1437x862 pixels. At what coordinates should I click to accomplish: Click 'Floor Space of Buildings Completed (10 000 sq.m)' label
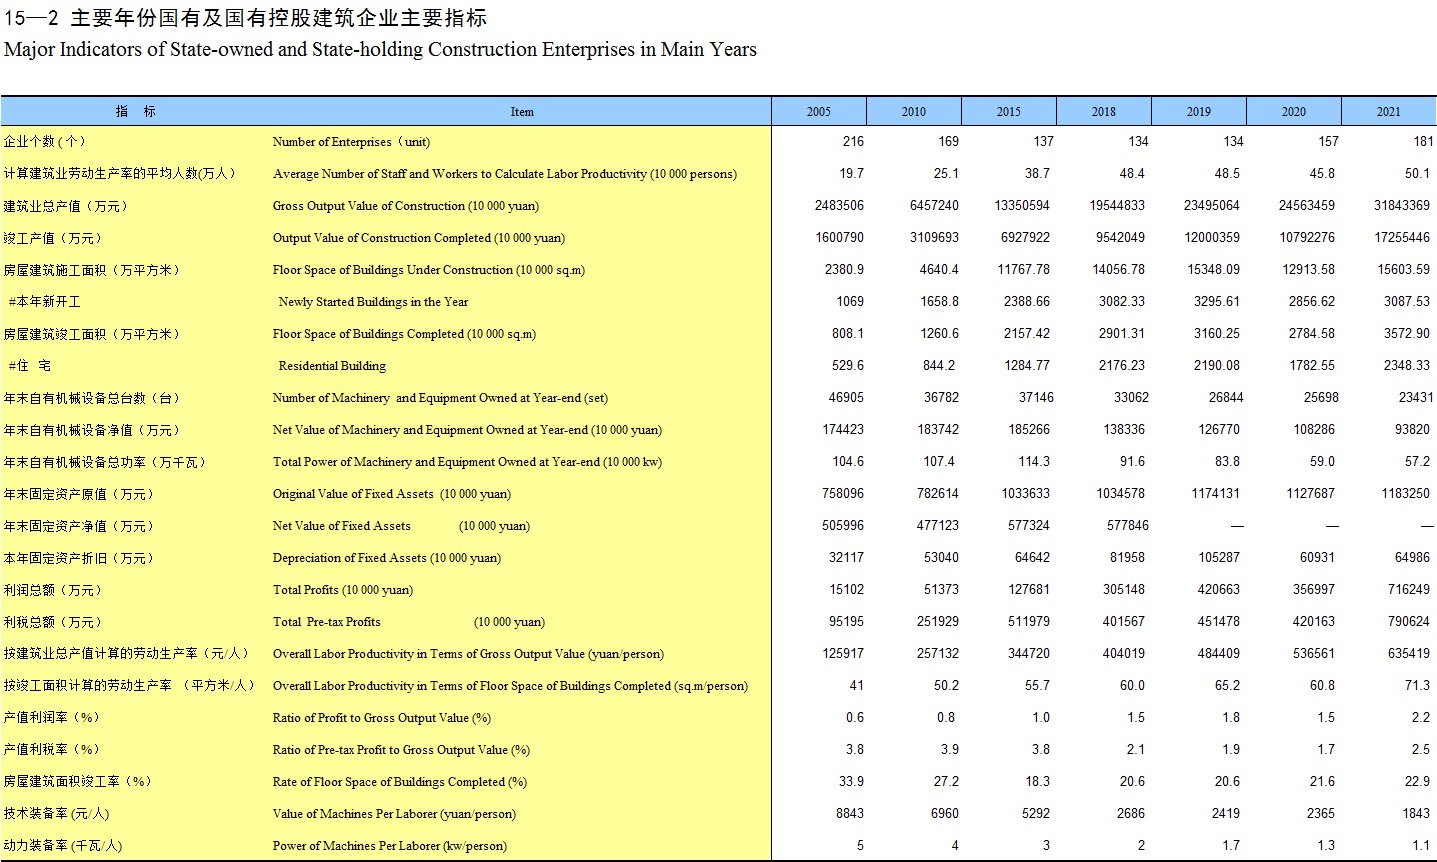404,334
